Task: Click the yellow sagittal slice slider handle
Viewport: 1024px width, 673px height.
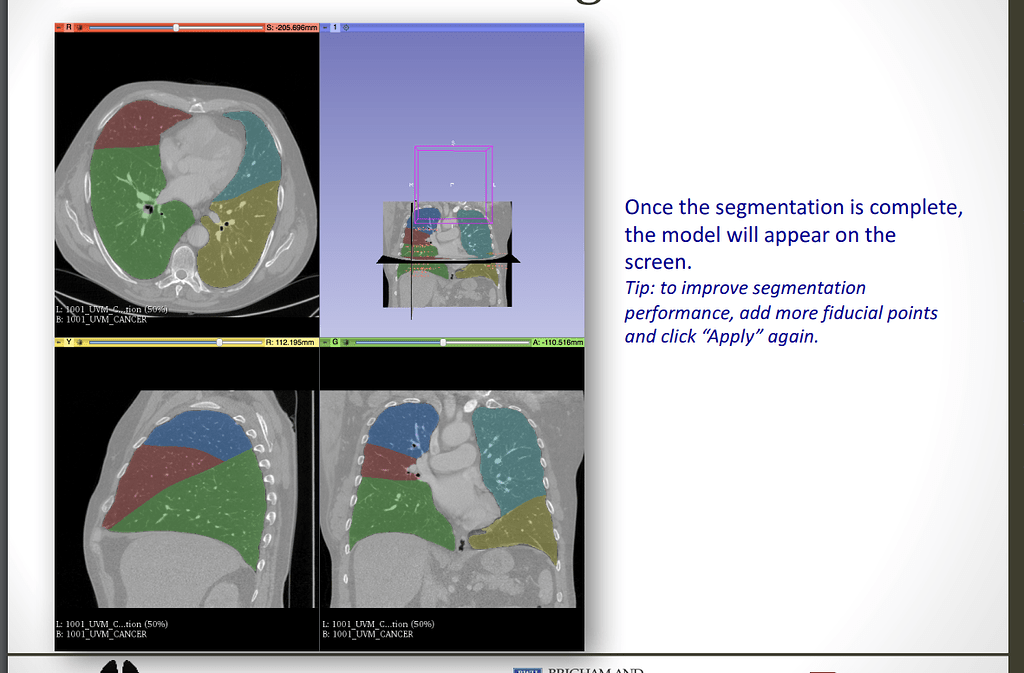Action: [x=220, y=341]
